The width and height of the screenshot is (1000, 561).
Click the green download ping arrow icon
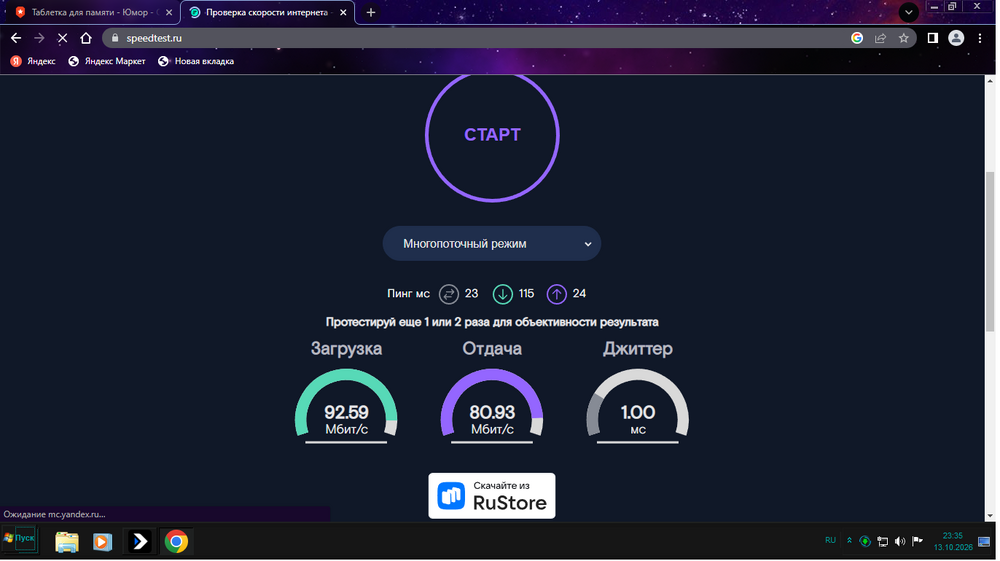tap(503, 294)
